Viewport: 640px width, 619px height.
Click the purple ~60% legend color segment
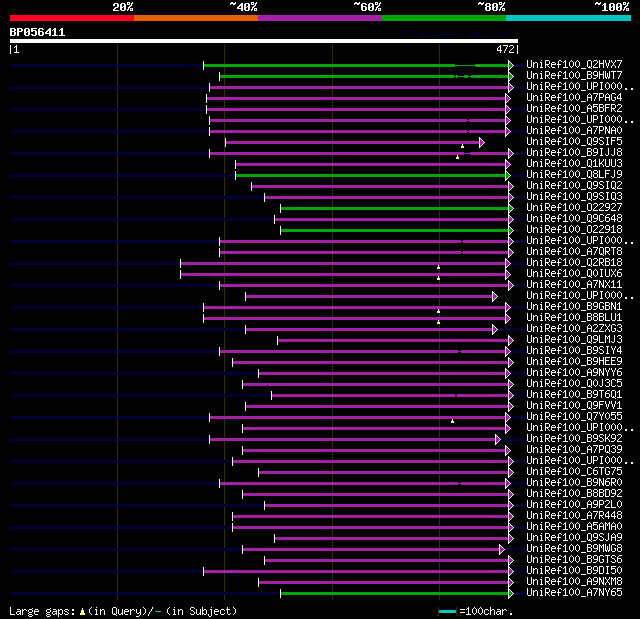point(320,18)
